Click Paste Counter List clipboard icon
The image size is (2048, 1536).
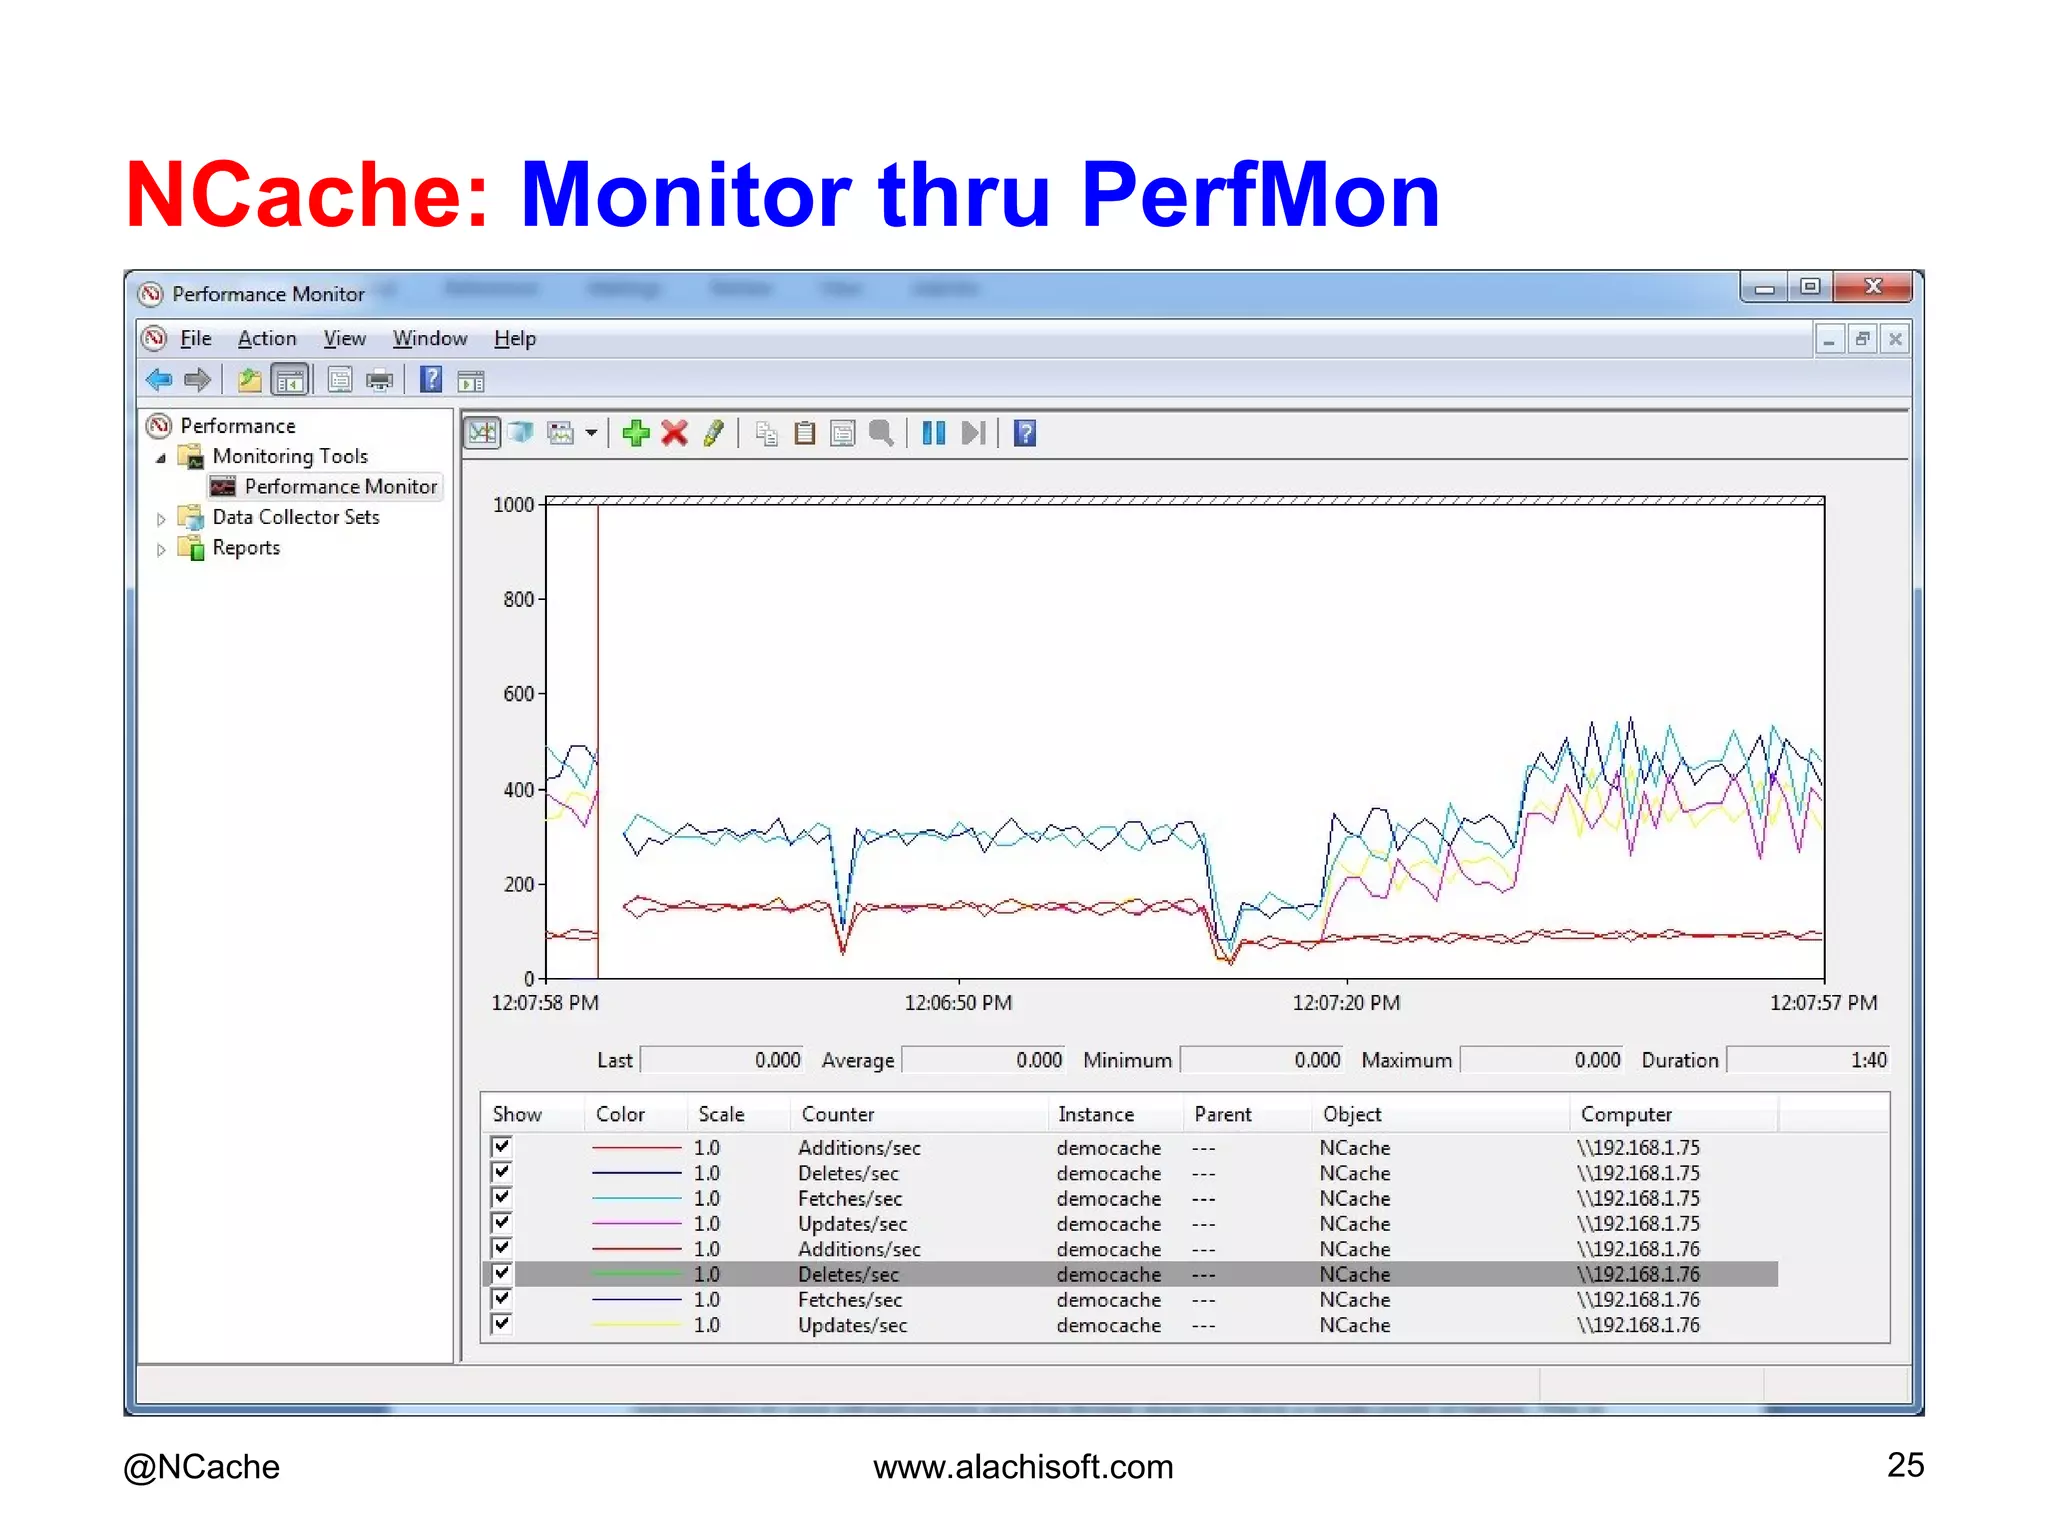pyautogui.click(x=805, y=433)
